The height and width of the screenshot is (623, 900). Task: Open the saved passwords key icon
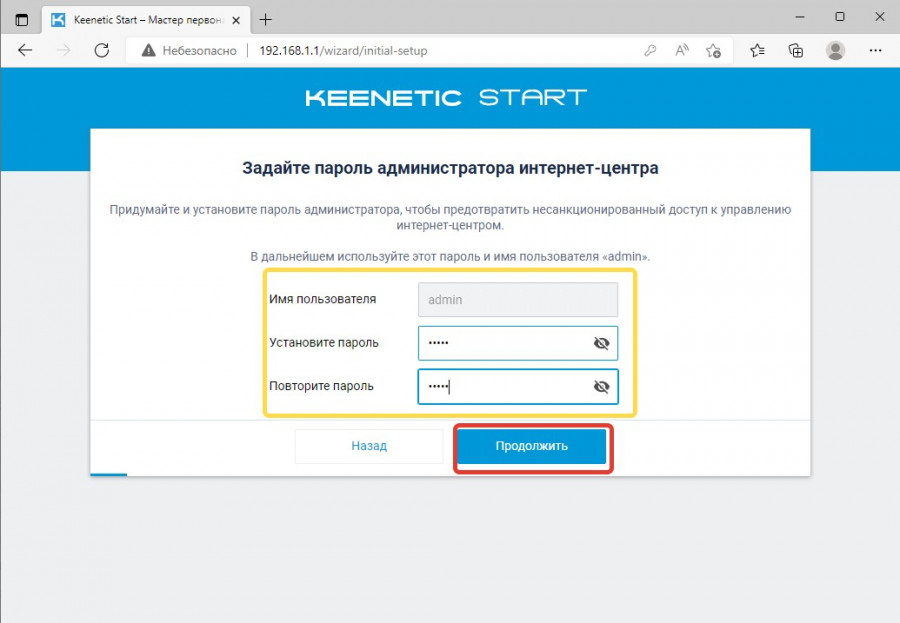click(x=651, y=50)
